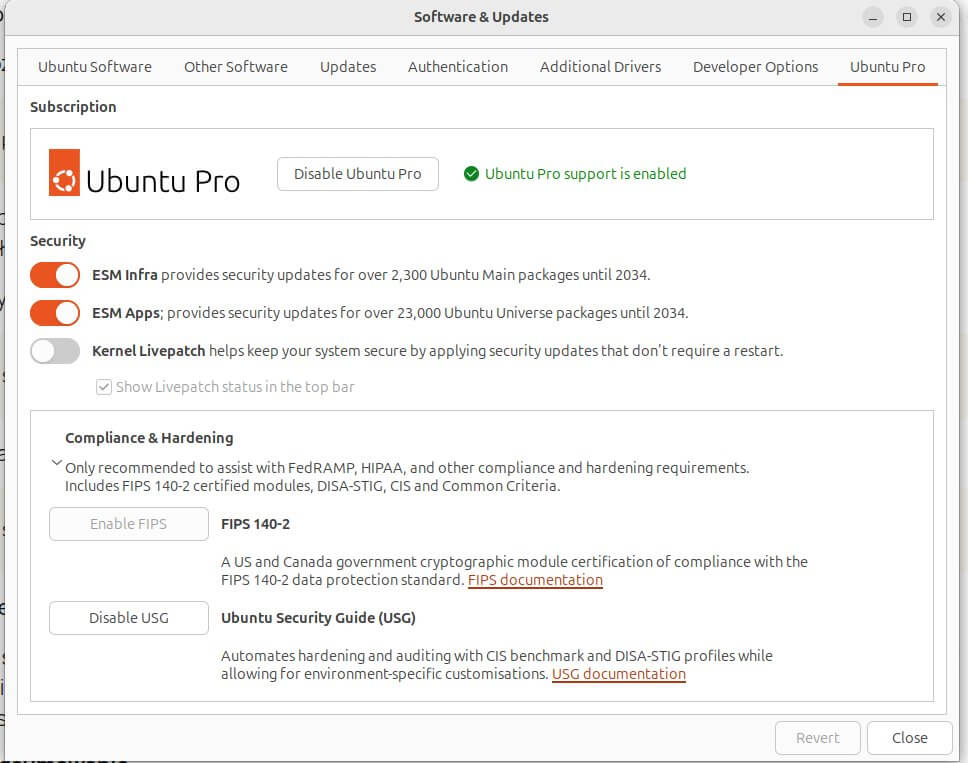Minimize the Software & Updates window

[x=872, y=17]
